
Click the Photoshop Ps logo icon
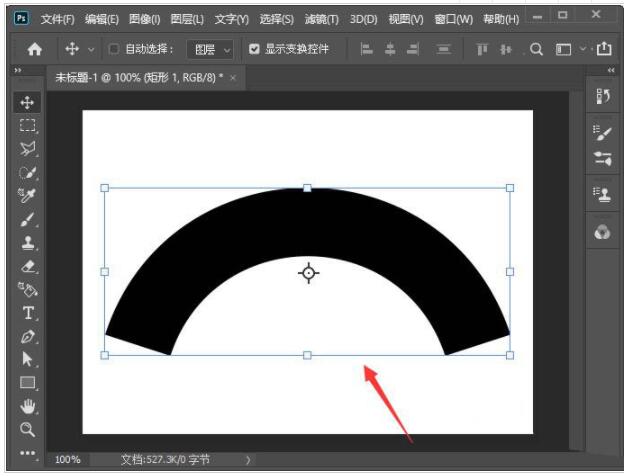coord(21,18)
